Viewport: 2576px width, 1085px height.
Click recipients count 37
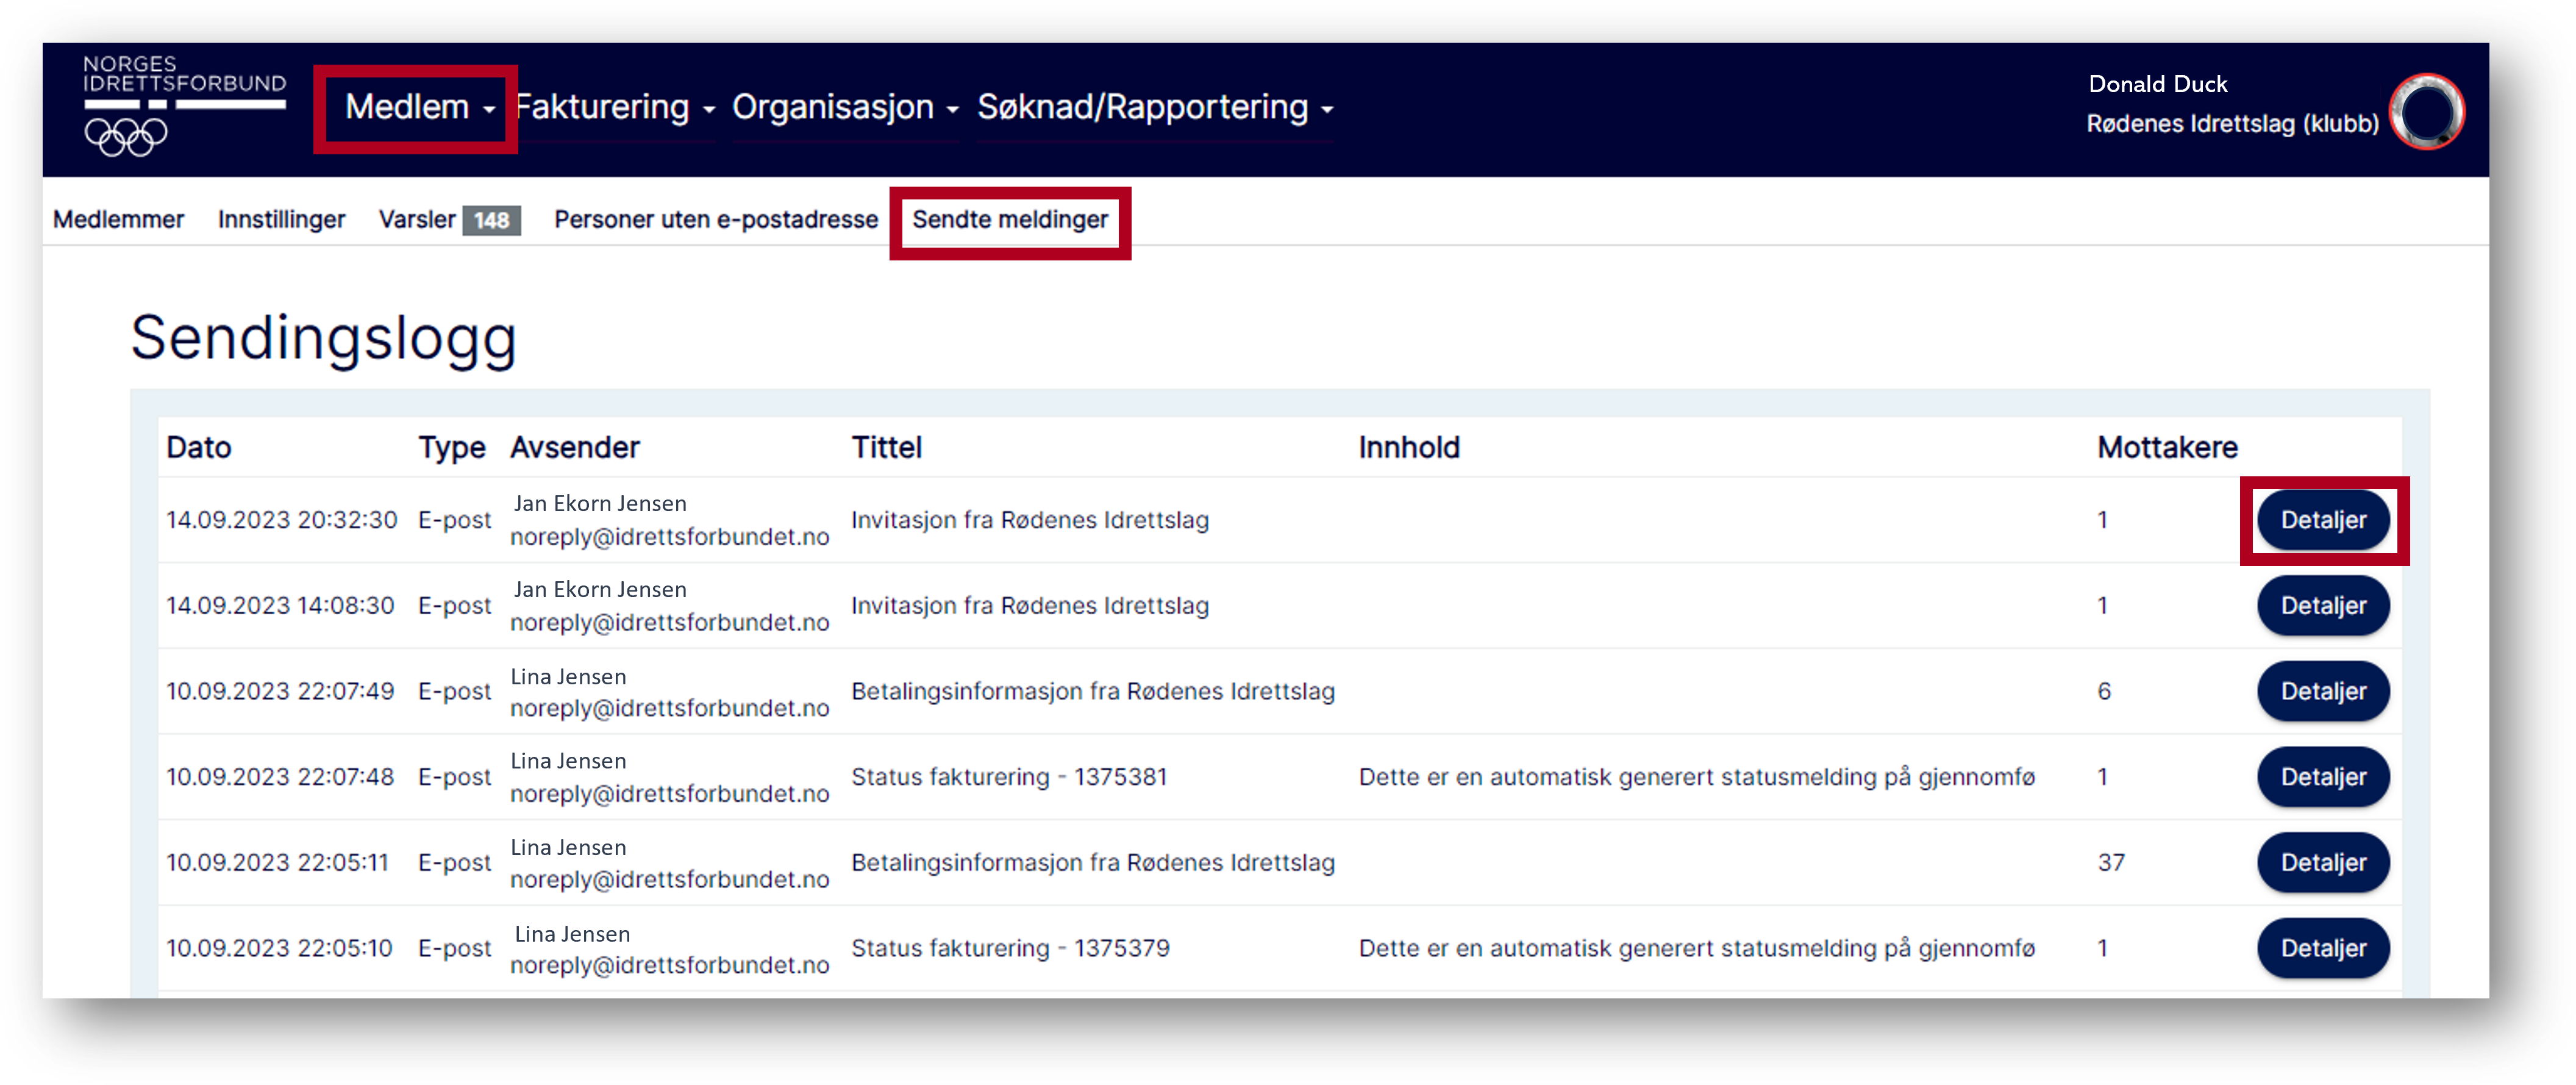point(2110,862)
